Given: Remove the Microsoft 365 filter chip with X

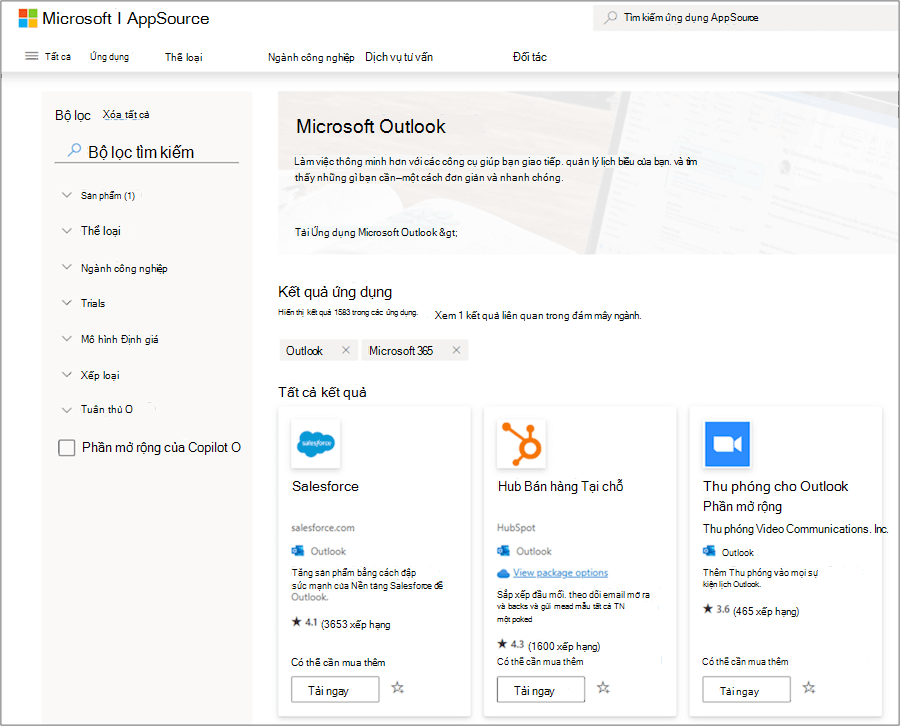Looking at the screenshot, I should point(456,350).
